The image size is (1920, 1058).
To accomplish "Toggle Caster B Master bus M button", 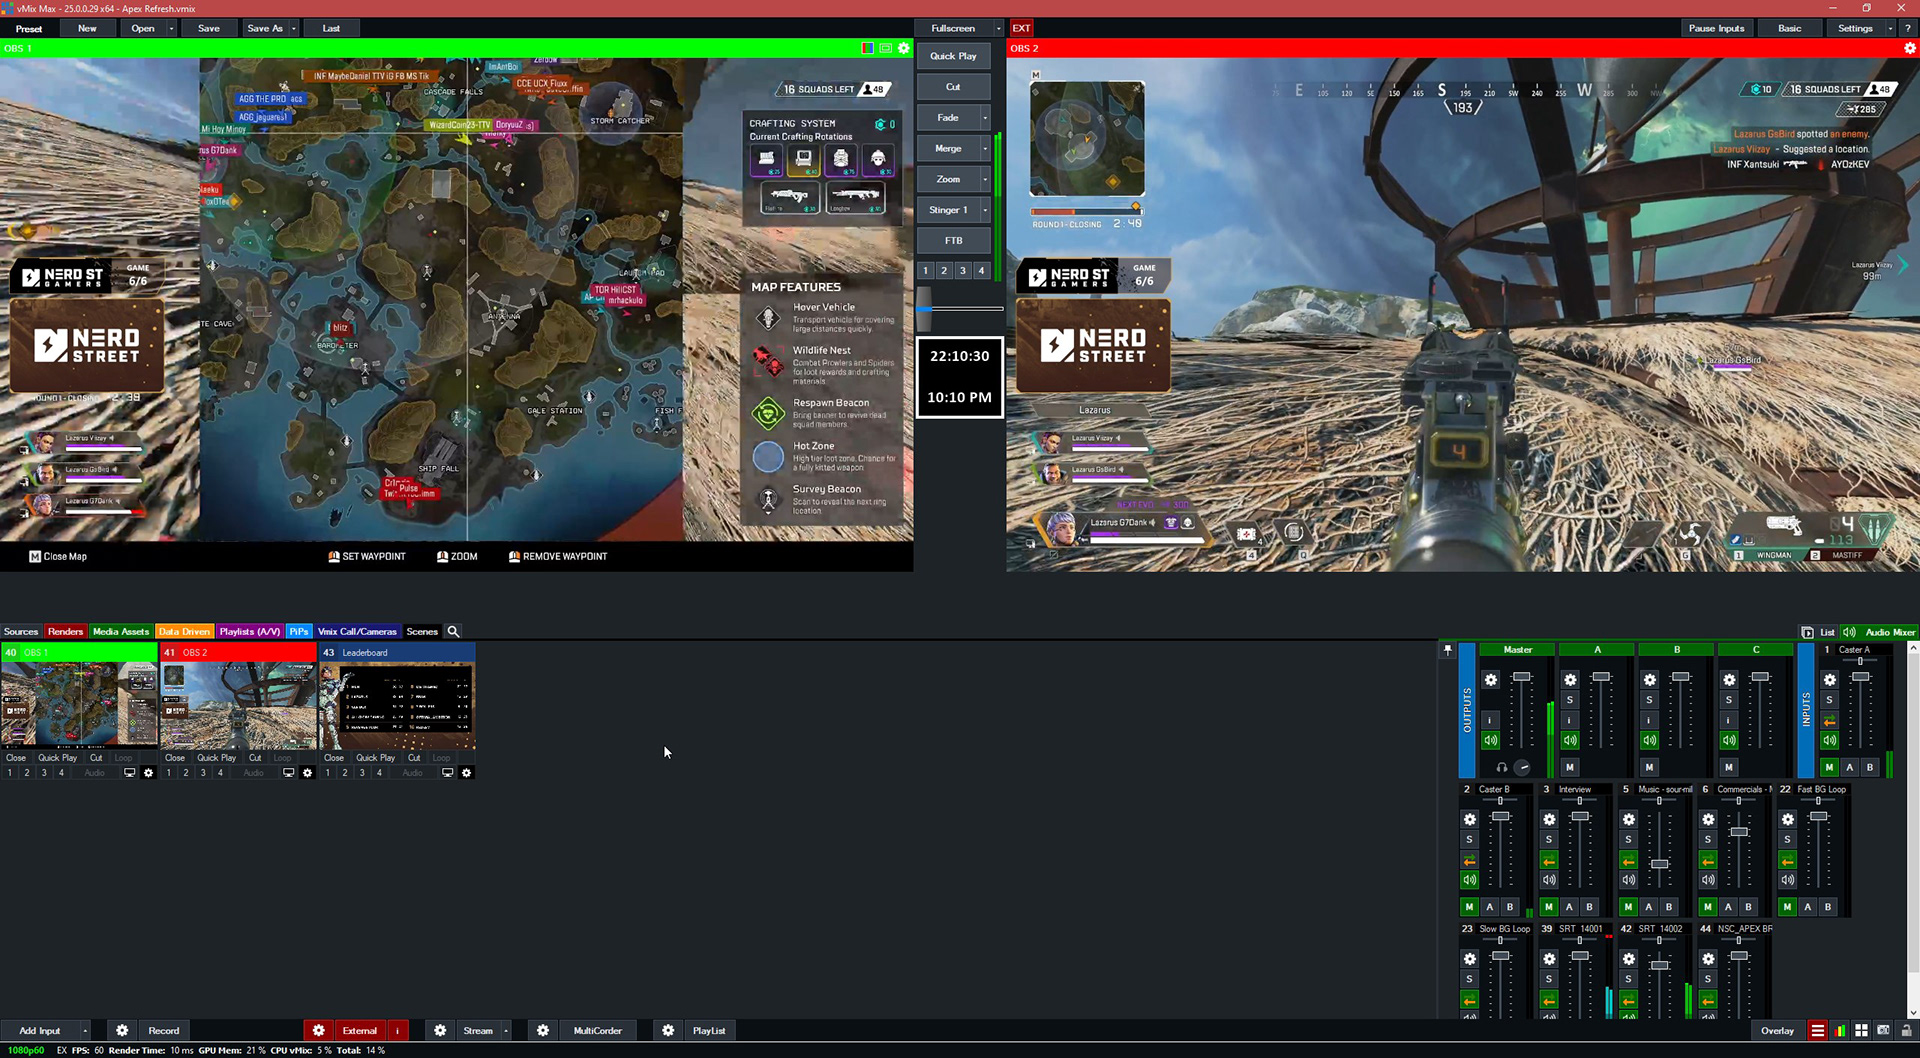I will point(1469,907).
